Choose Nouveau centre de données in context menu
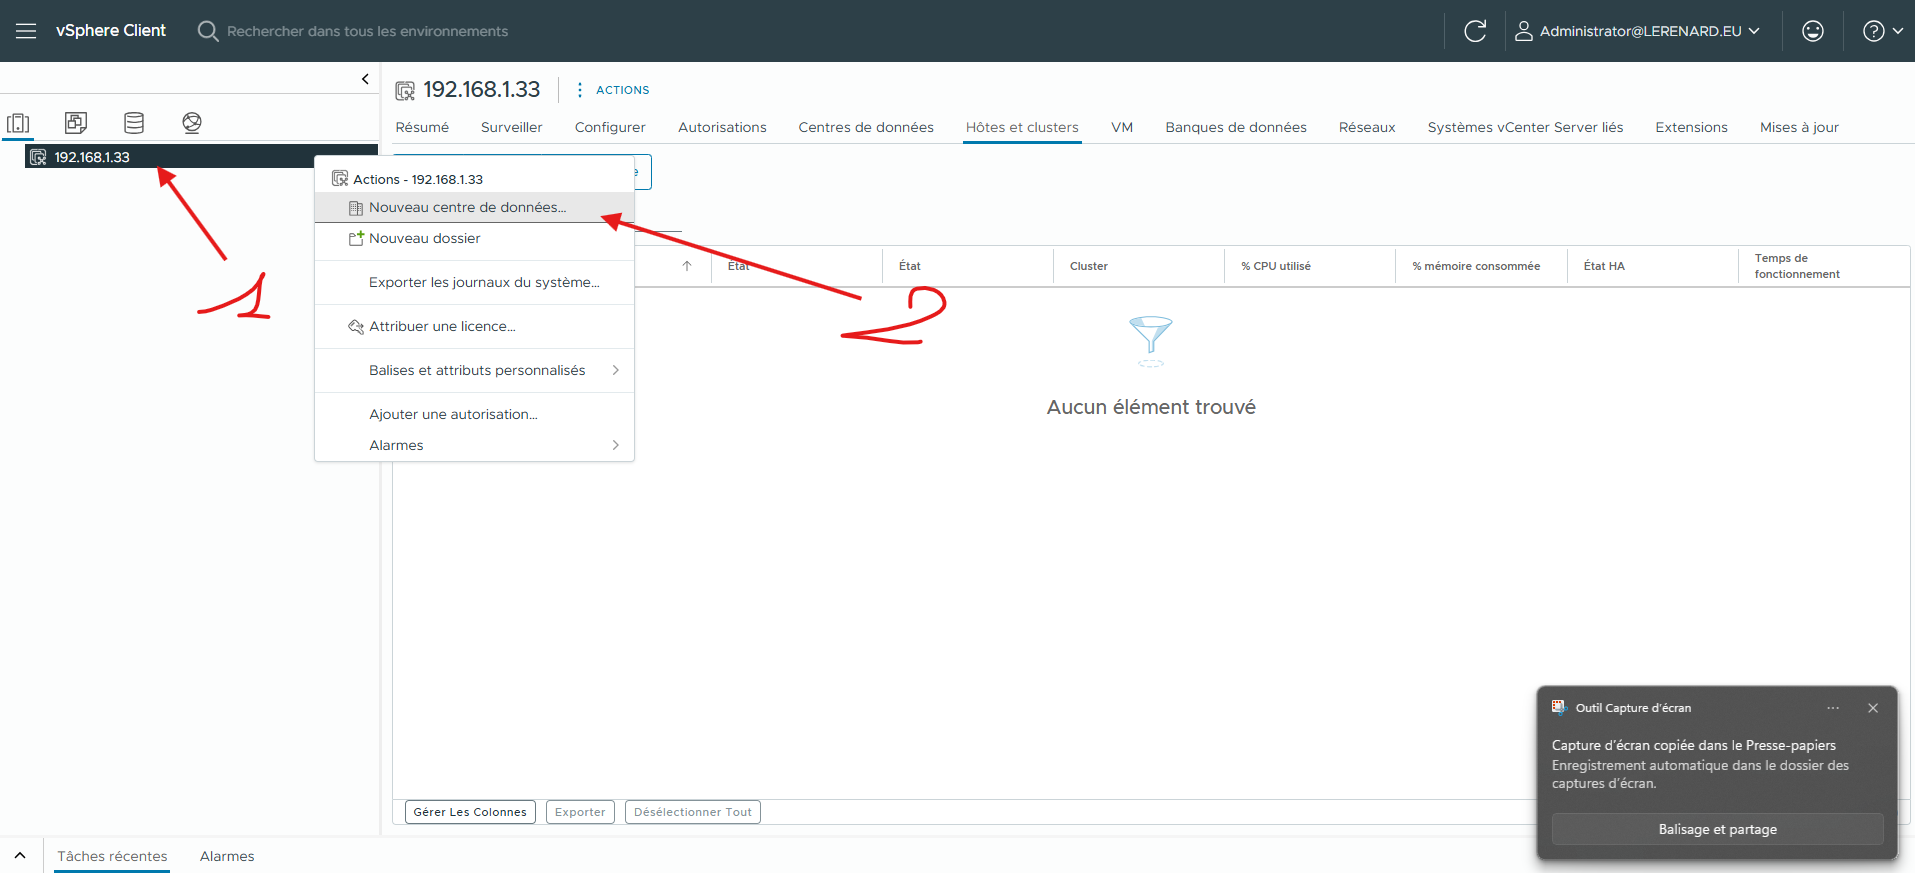Image resolution: width=1915 pixels, height=873 pixels. pyautogui.click(x=474, y=207)
